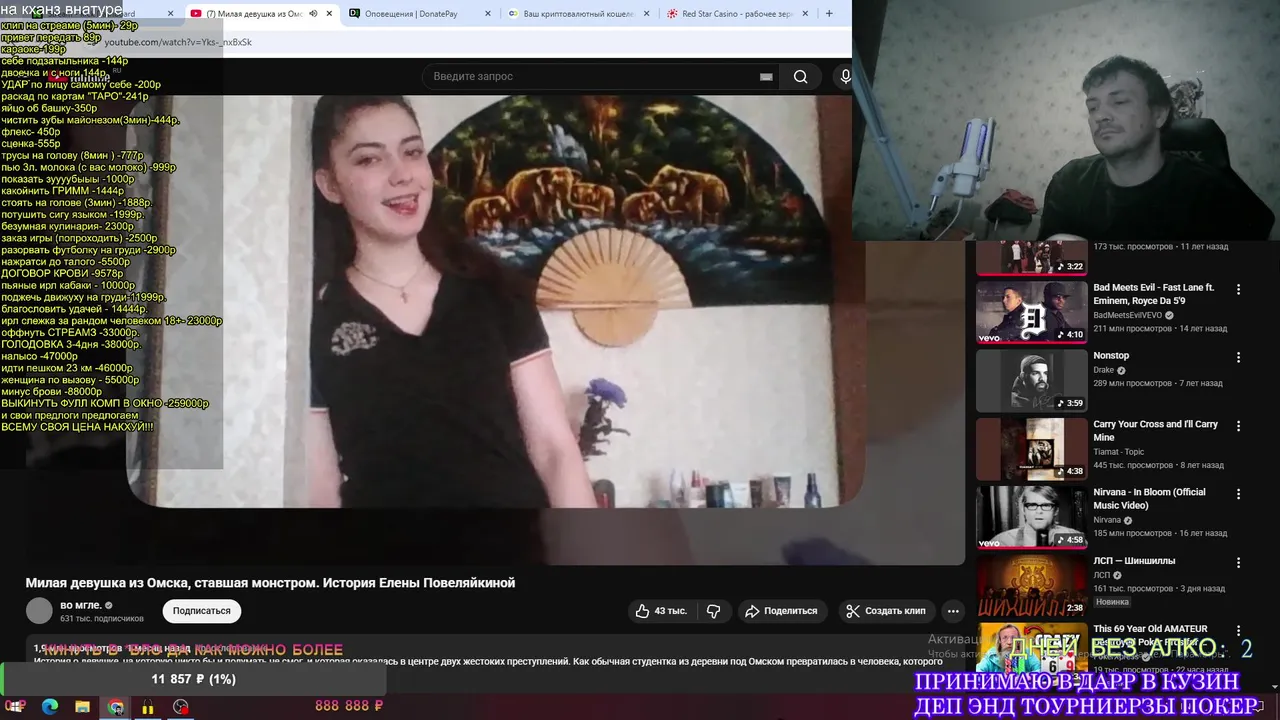Dislike the video with thumbs-down icon
The width and height of the screenshot is (1280, 720).
point(714,611)
